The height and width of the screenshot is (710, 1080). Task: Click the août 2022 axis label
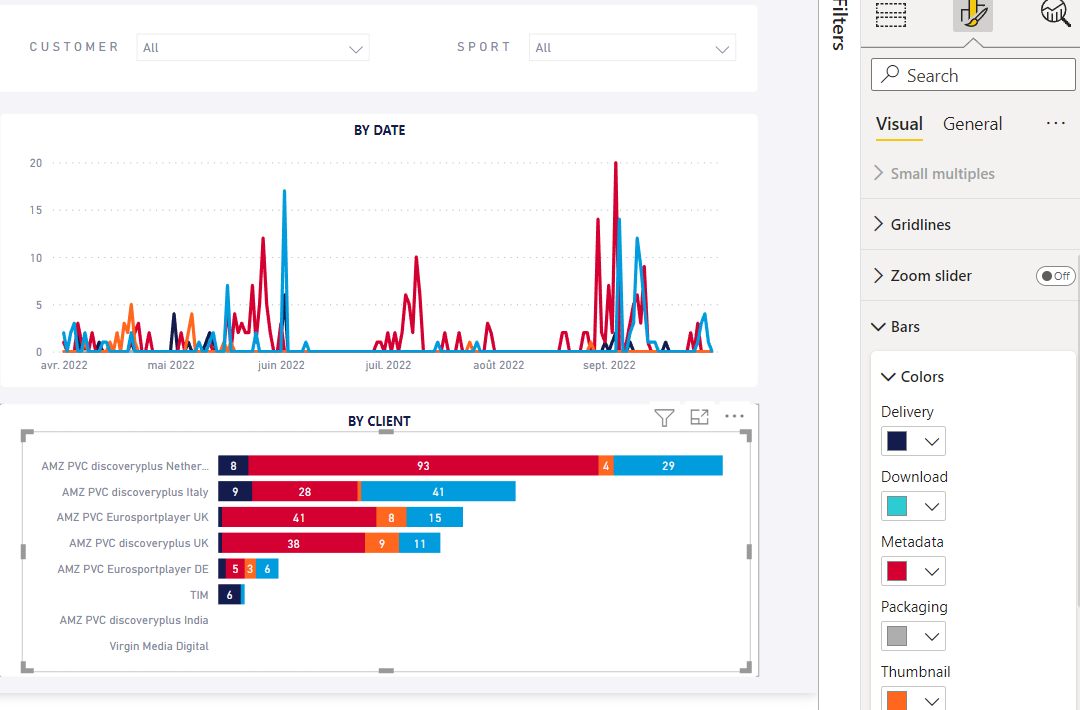click(x=499, y=365)
